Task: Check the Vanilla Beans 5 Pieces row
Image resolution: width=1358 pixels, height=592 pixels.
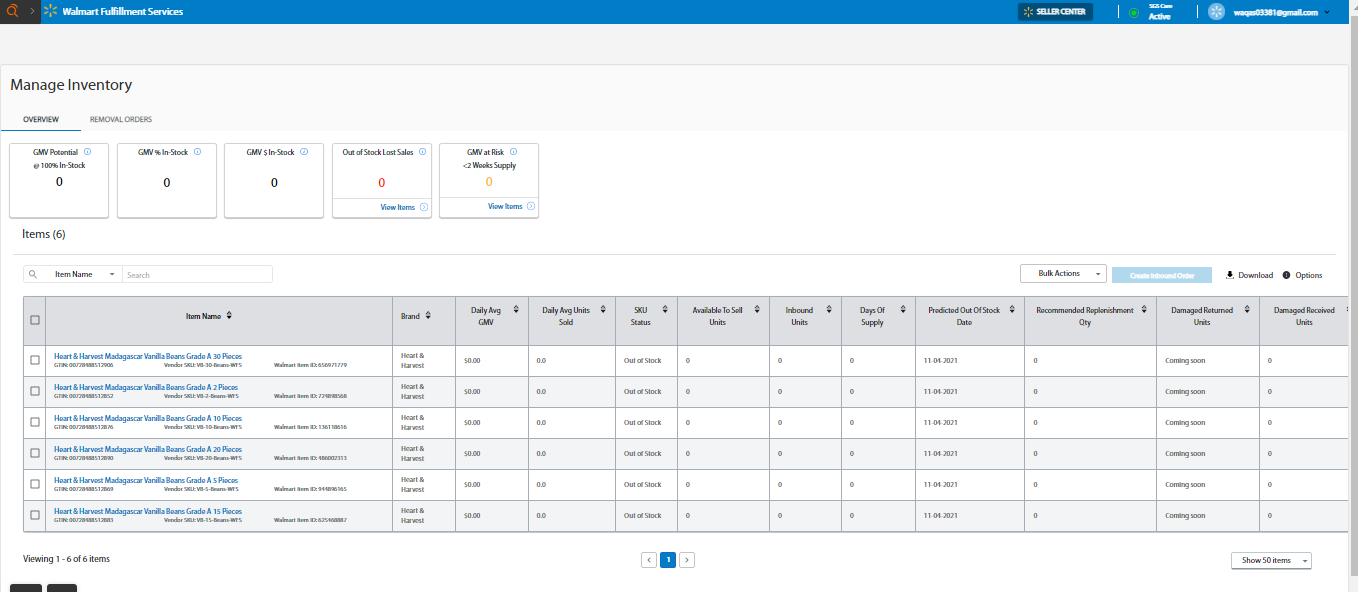Action: [35, 484]
